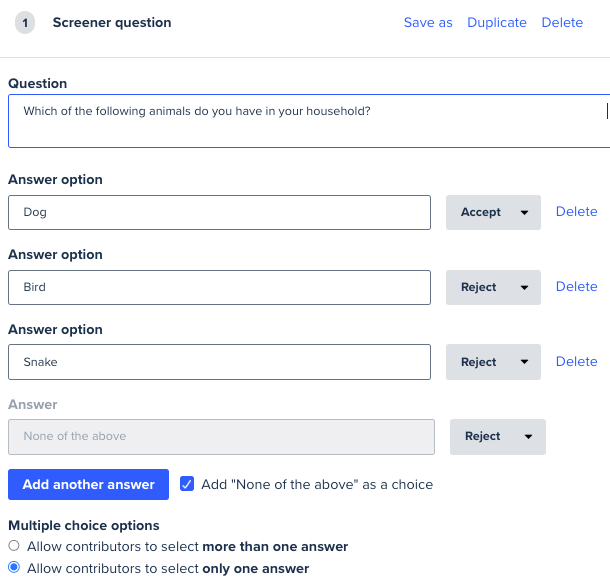
Task: Open the Dog answer Accept dropdown
Action: [x=493, y=212]
